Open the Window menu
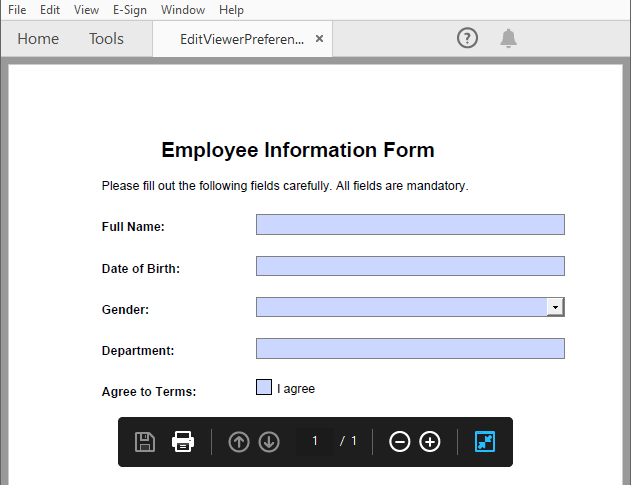Viewport: 631px width, 485px height. [183, 10]
